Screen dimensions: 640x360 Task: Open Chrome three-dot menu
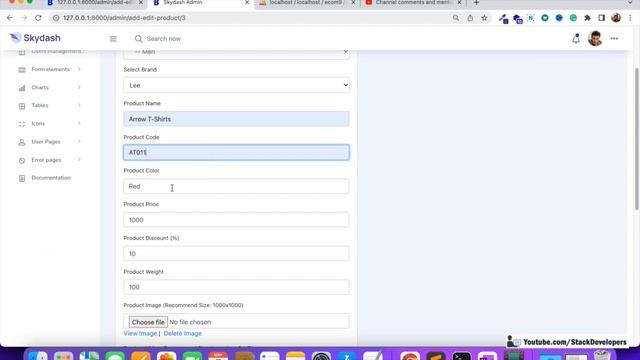pos(630,18)
